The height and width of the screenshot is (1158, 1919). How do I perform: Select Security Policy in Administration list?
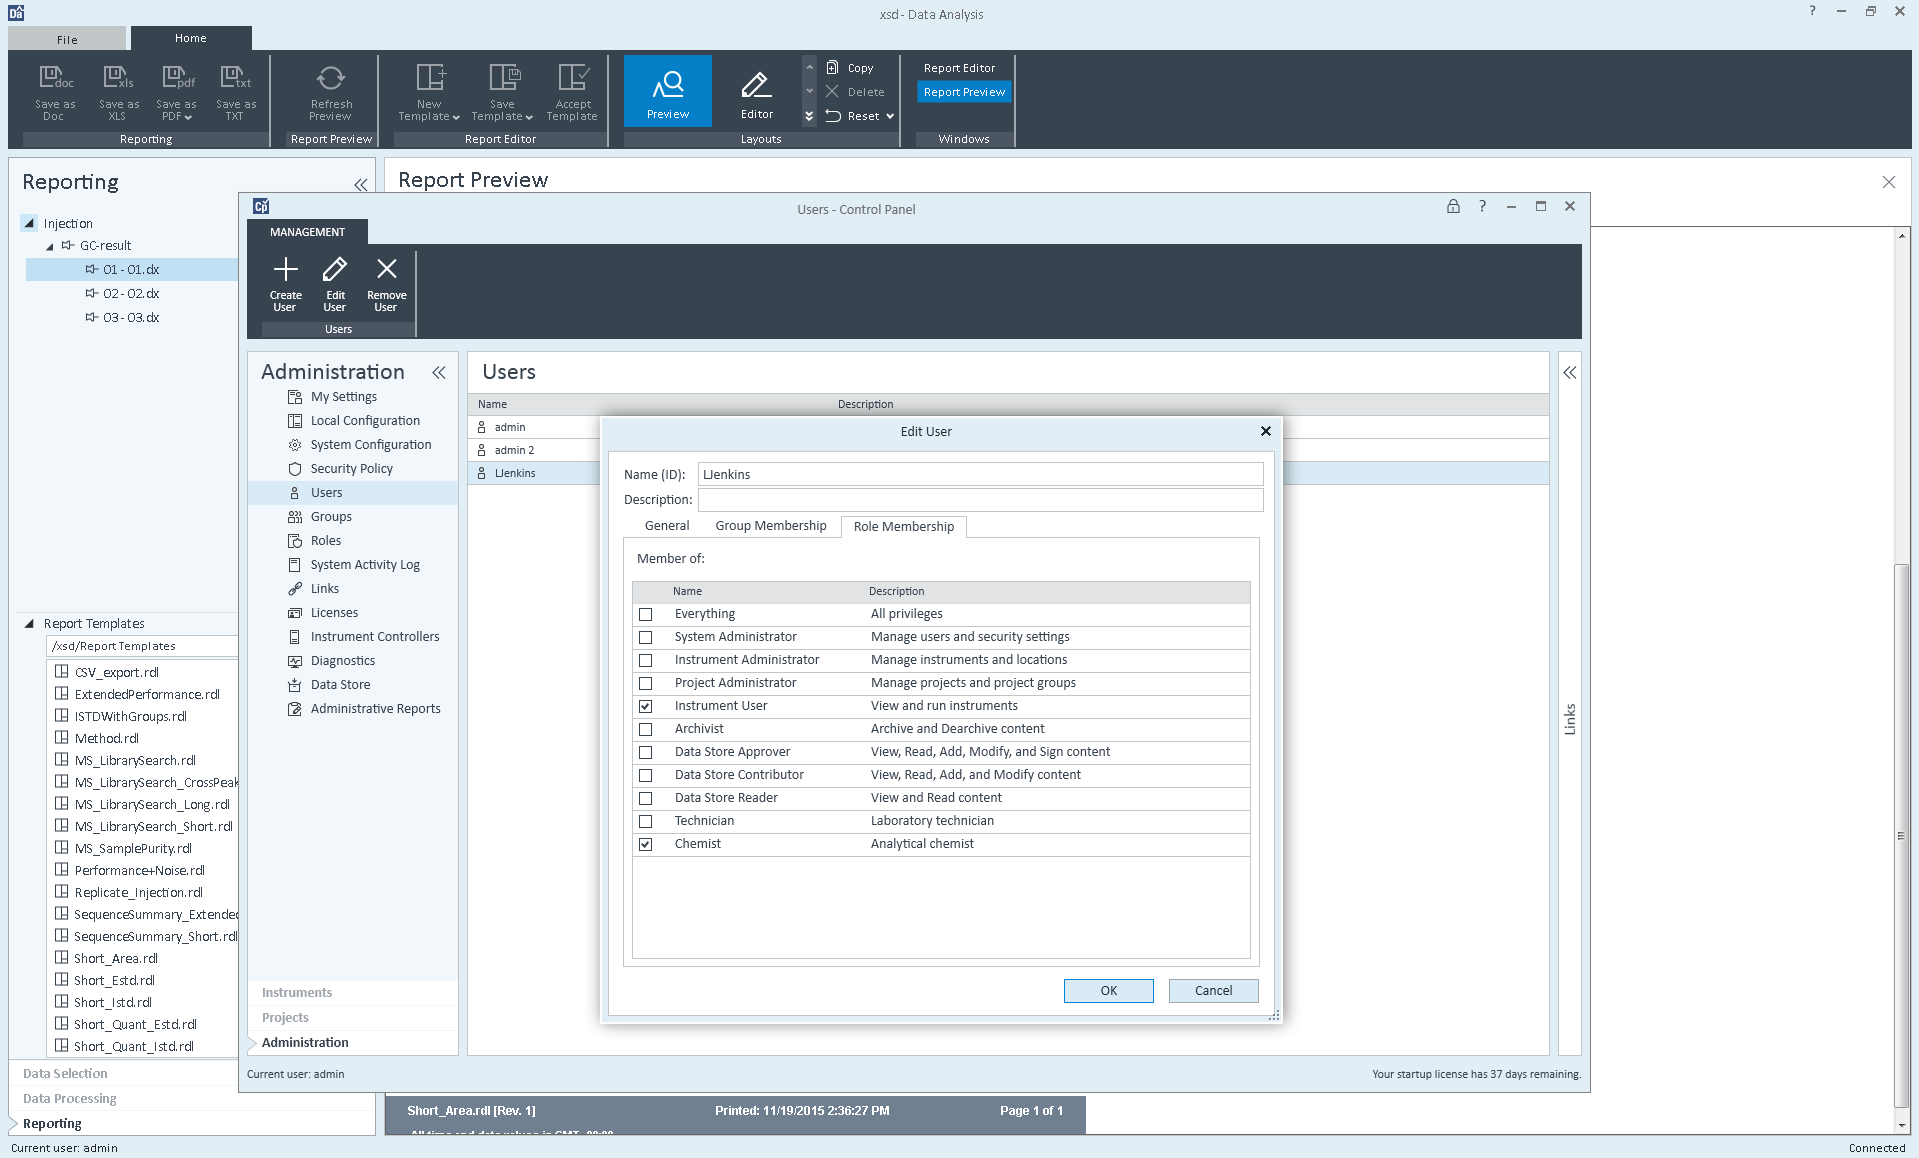[x=351, y=469]
